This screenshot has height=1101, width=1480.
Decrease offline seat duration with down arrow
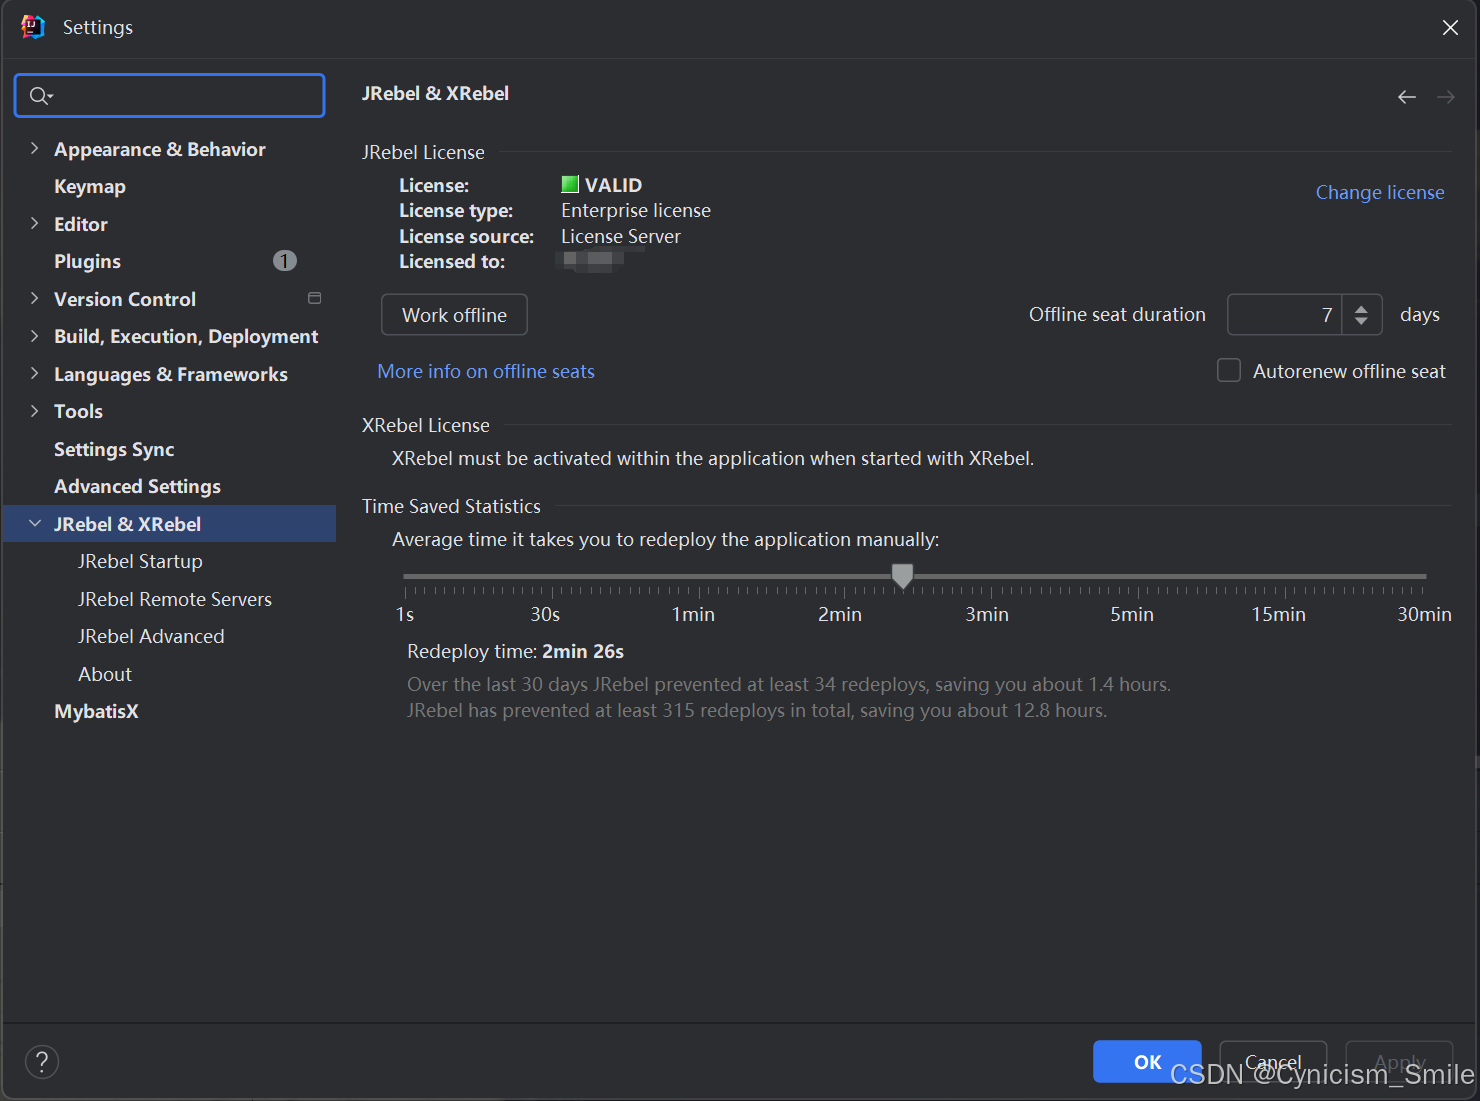pyautogui.click(x=1361, y=322)
